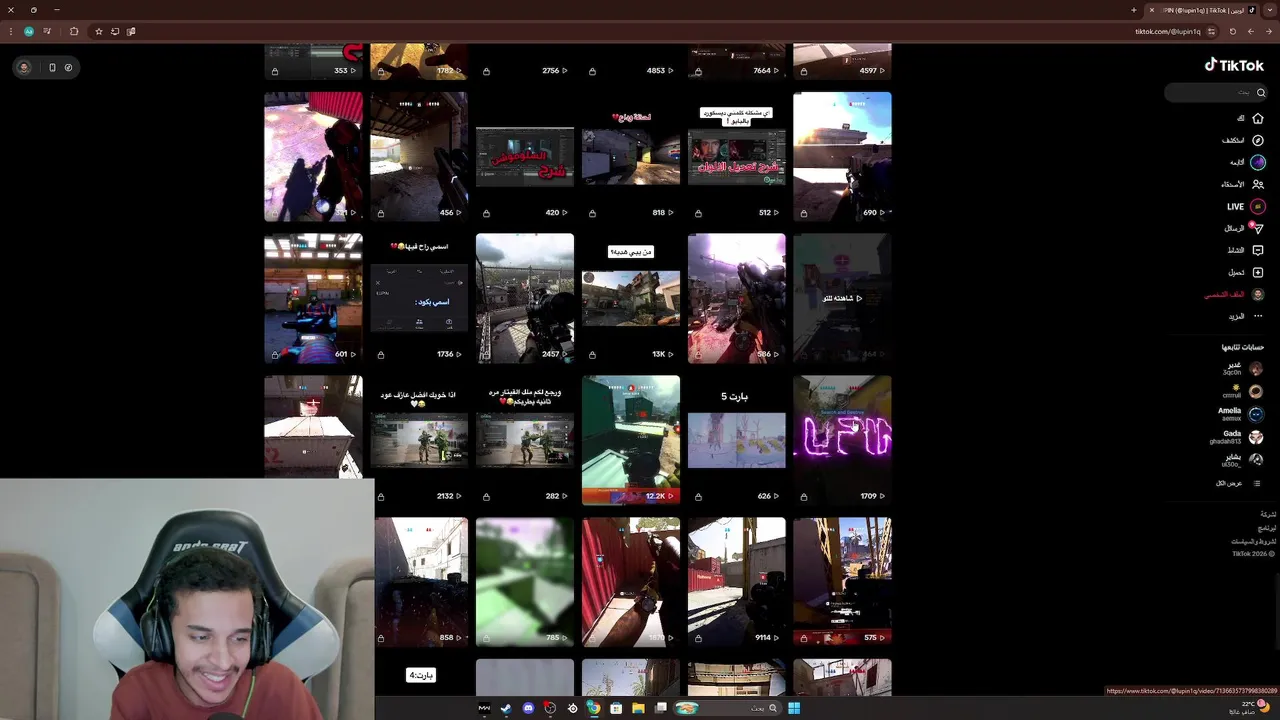This screenshot has height=720, width=1280.
Task: Open Chrome from the taskbar
Action: click(593, 708)
